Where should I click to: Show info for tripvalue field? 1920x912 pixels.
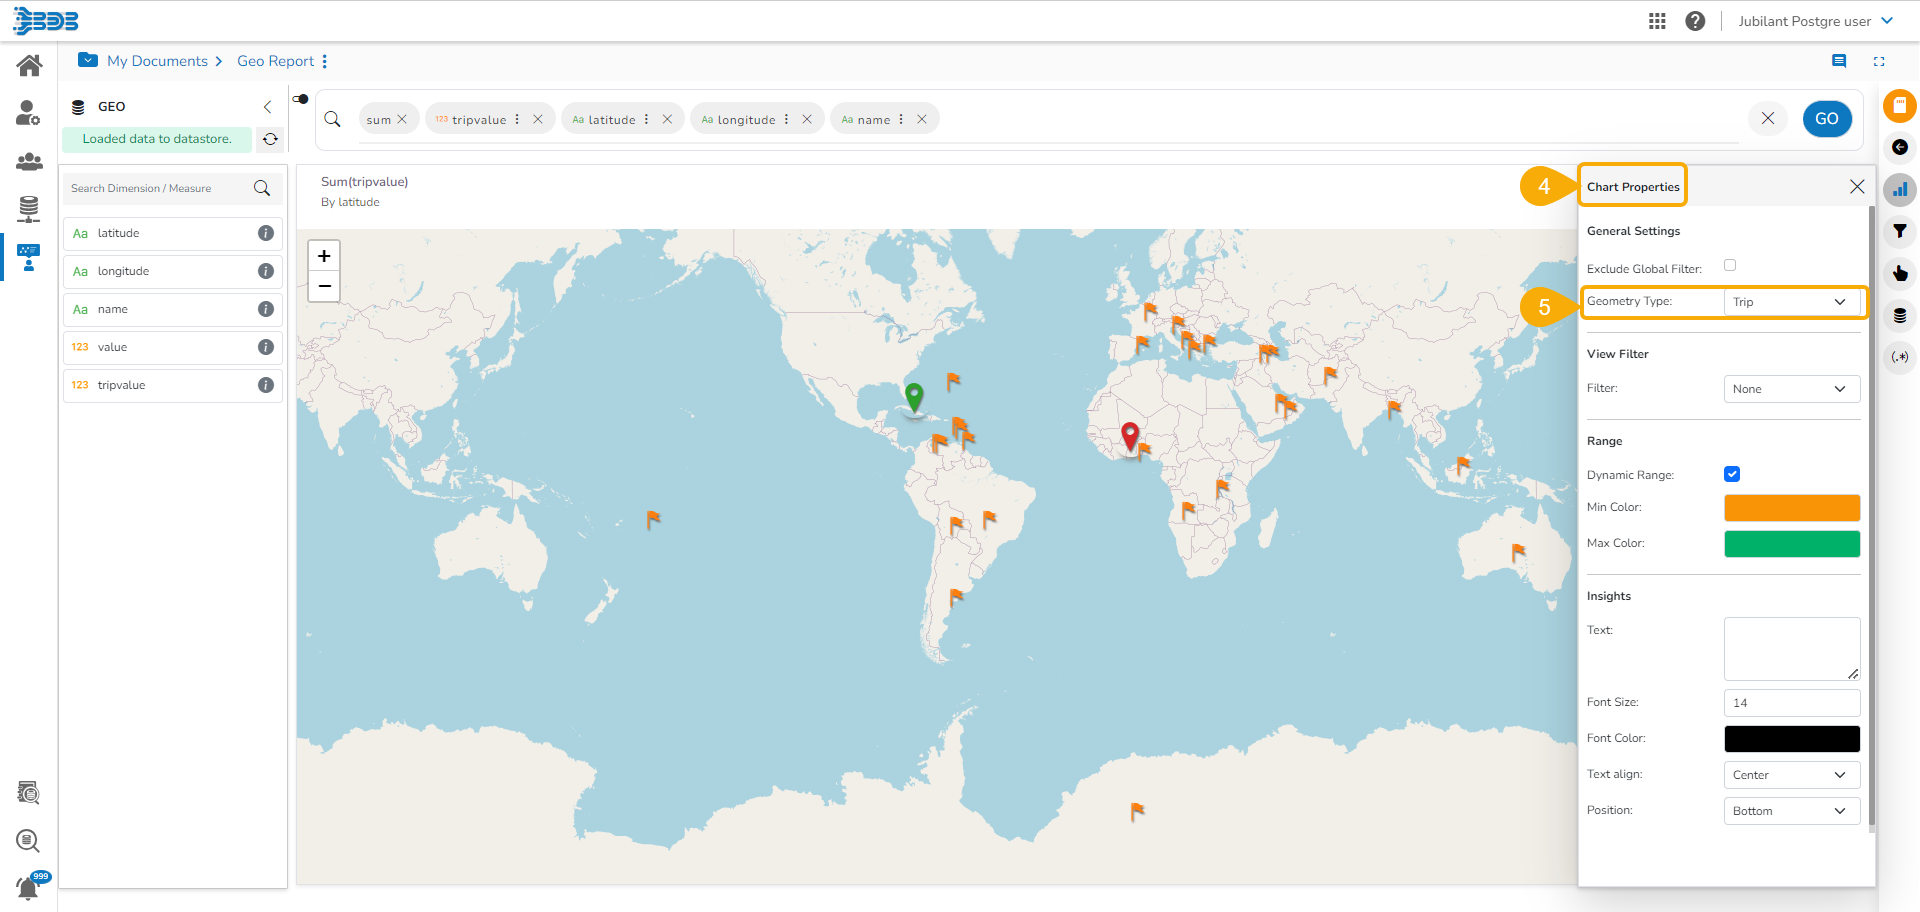[x=266, y=385]
